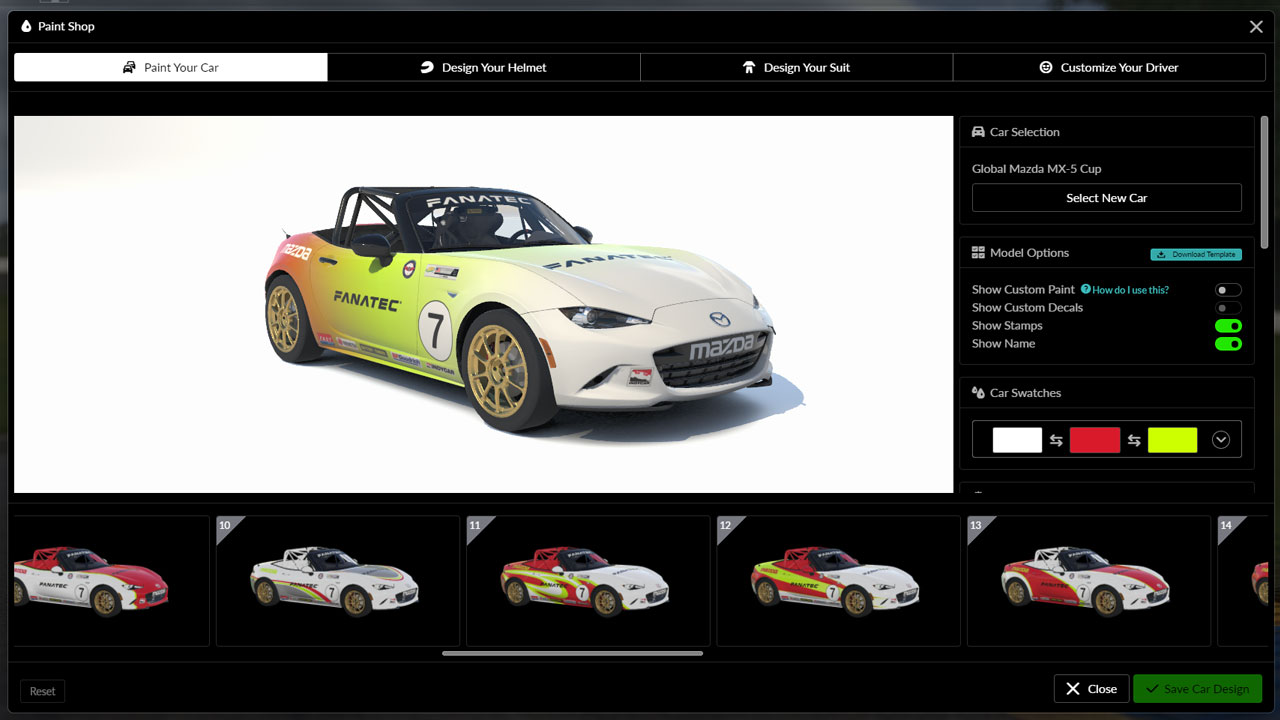The width and height of the screenshot is (1280, 720).
Task: Expand the Car Swatches color dropdown
Action: click(x=1220, y=439)
